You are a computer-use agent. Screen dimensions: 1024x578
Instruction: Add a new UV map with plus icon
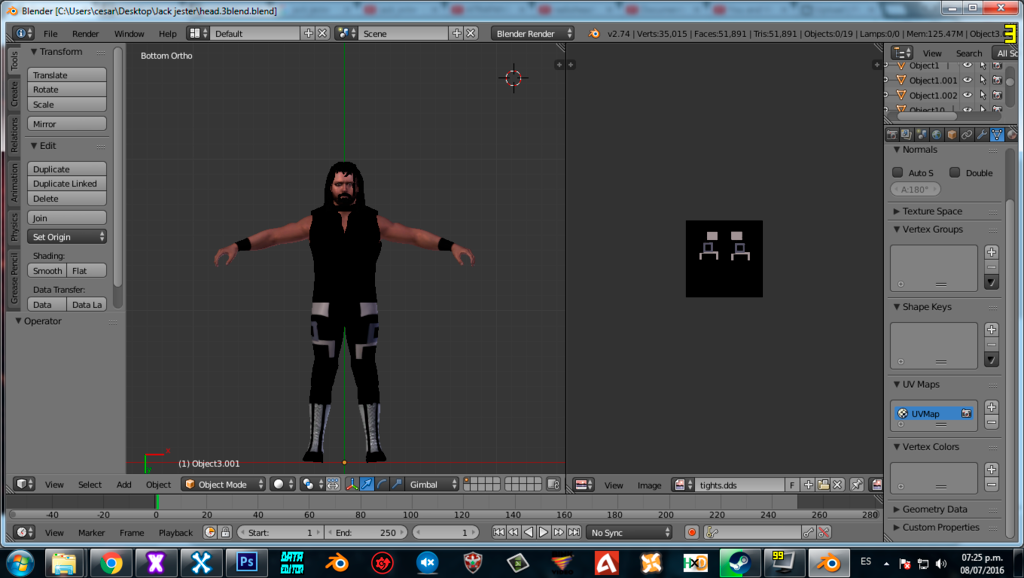(x=991, y=407)
